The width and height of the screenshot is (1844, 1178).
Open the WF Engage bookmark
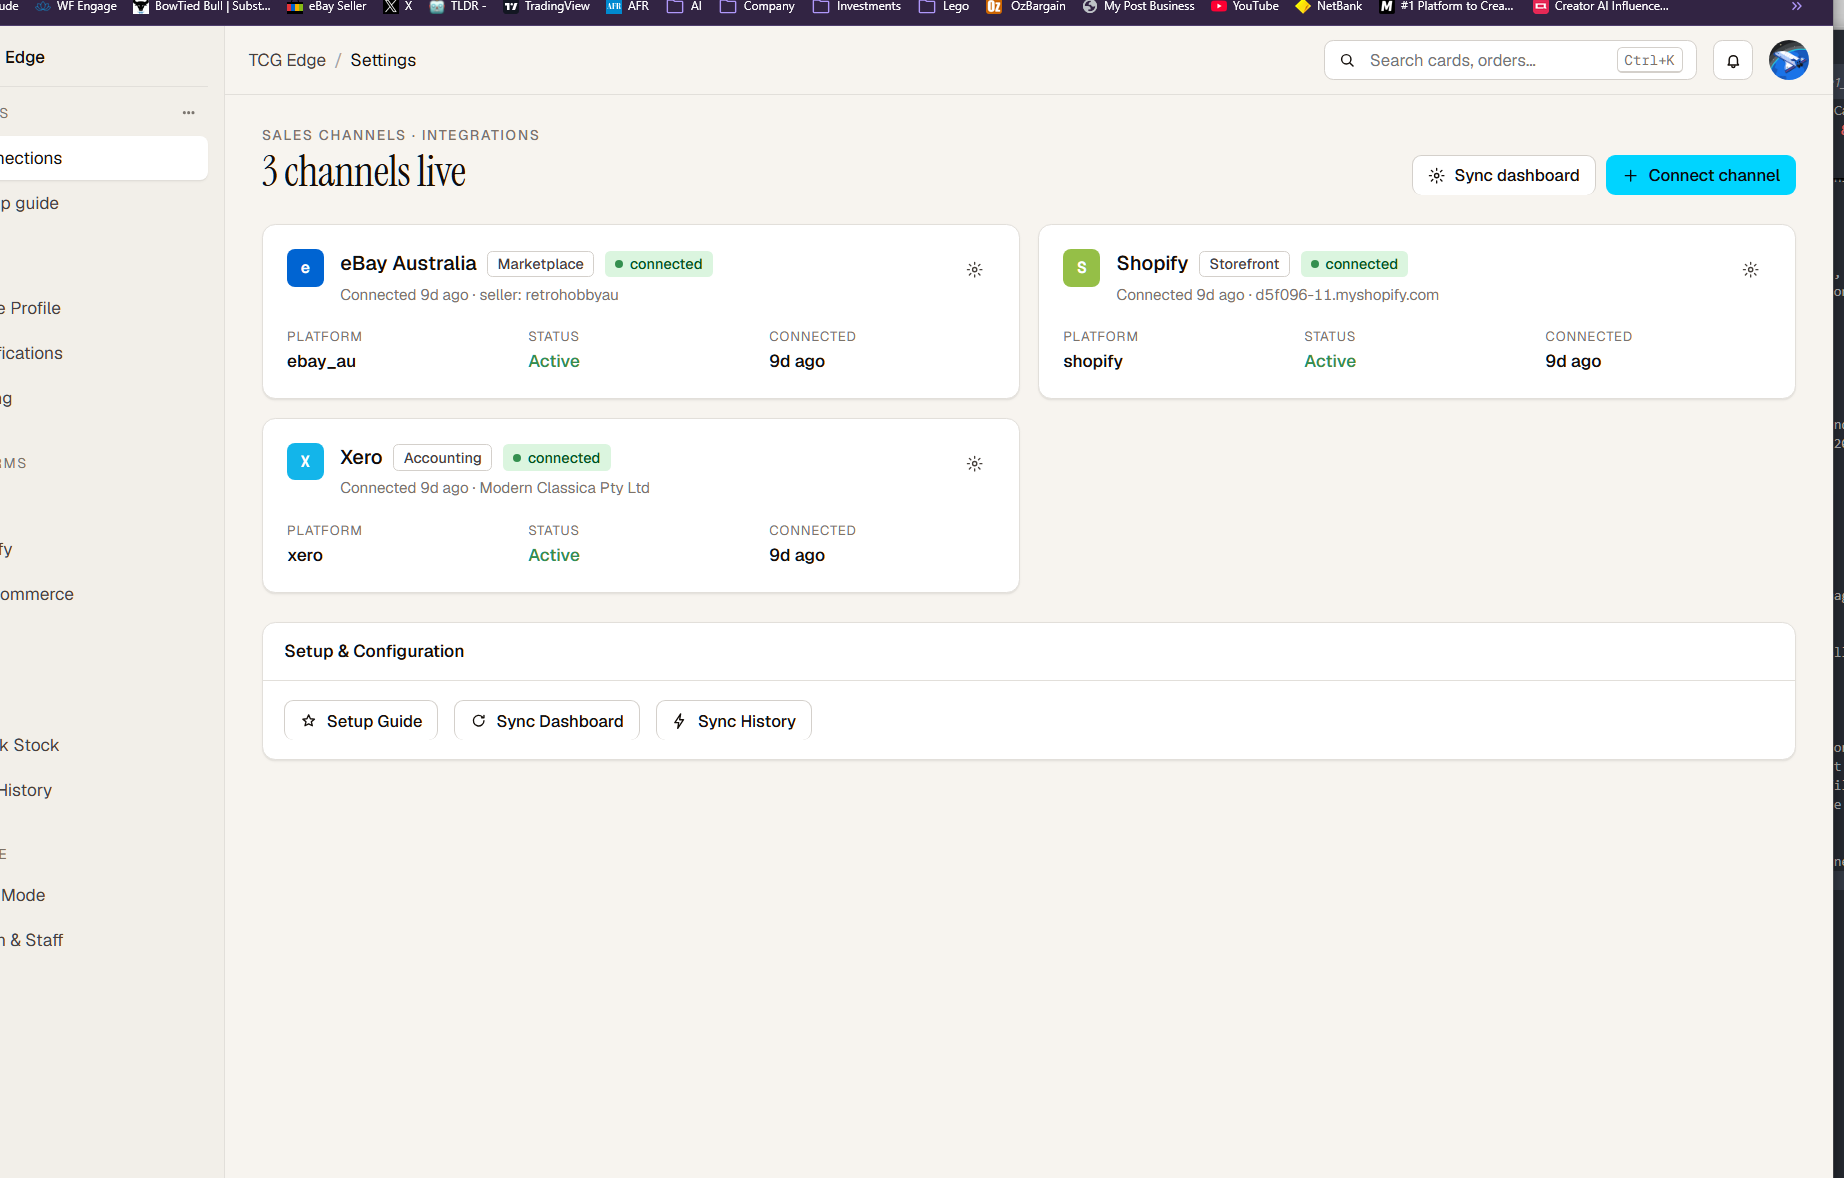(76, 6)
